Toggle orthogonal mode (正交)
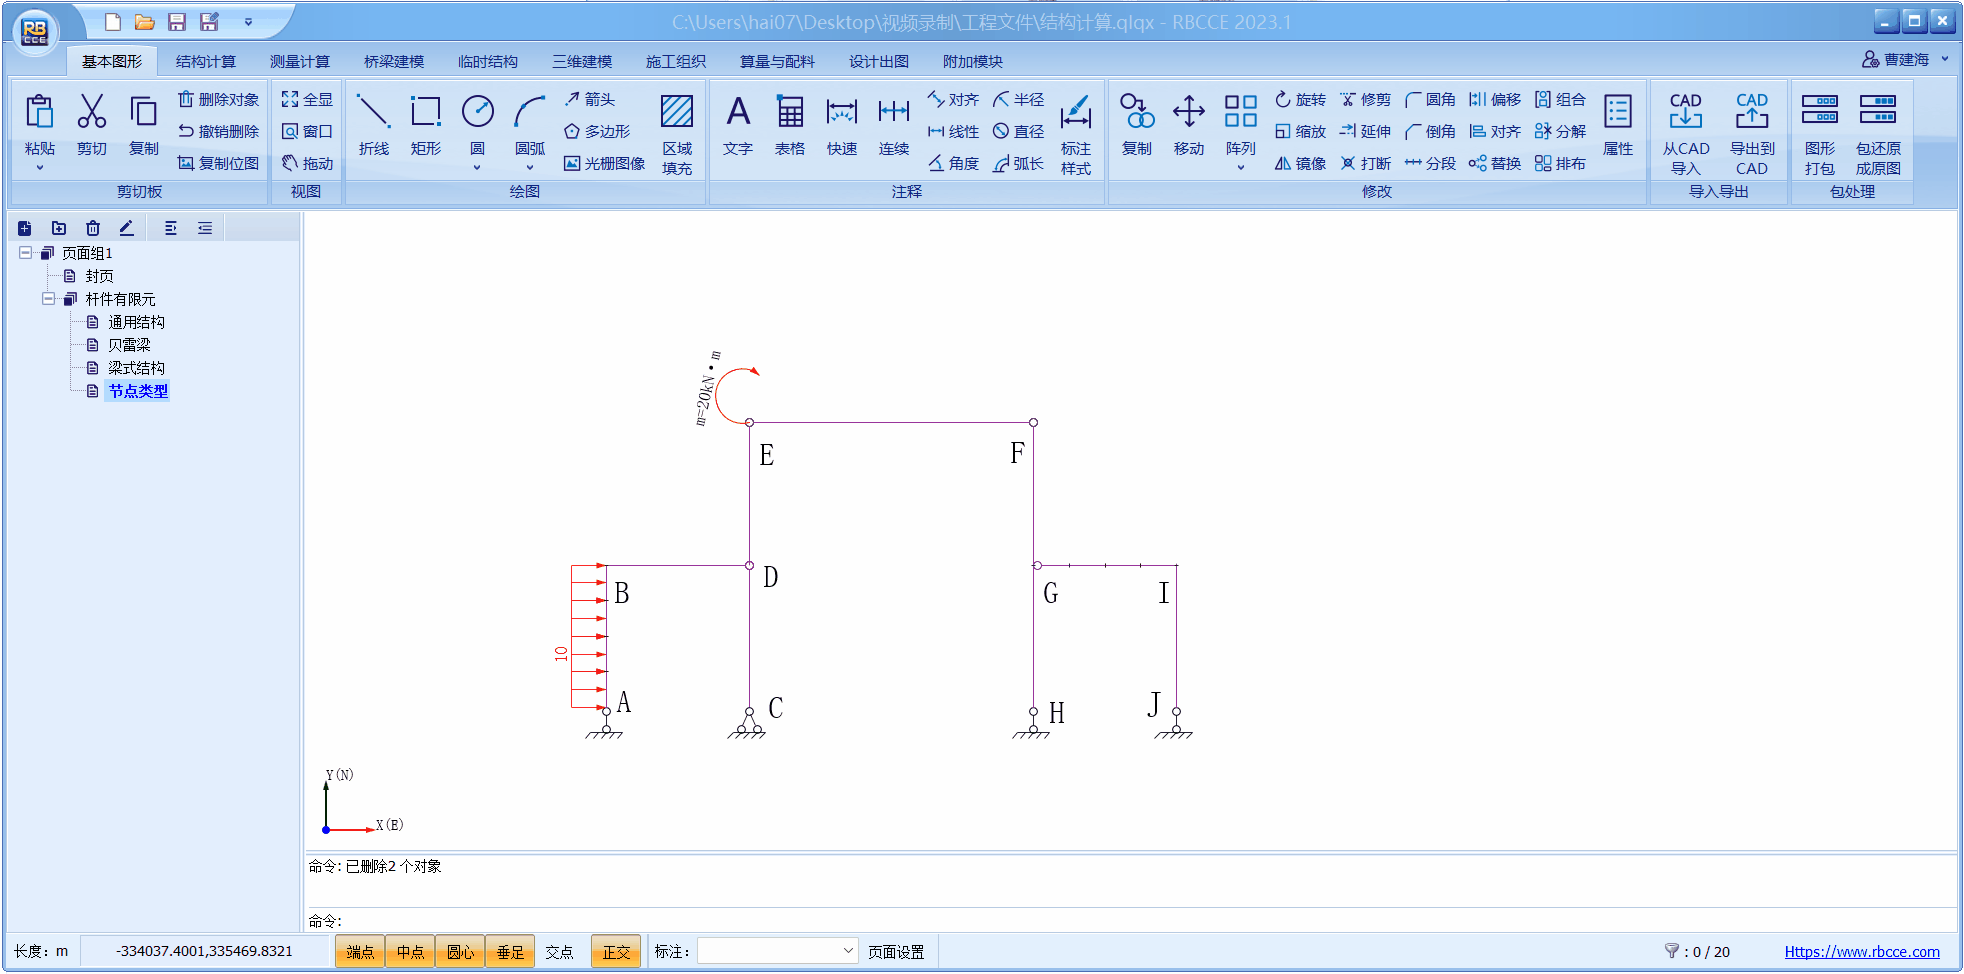 coord(616,951)
